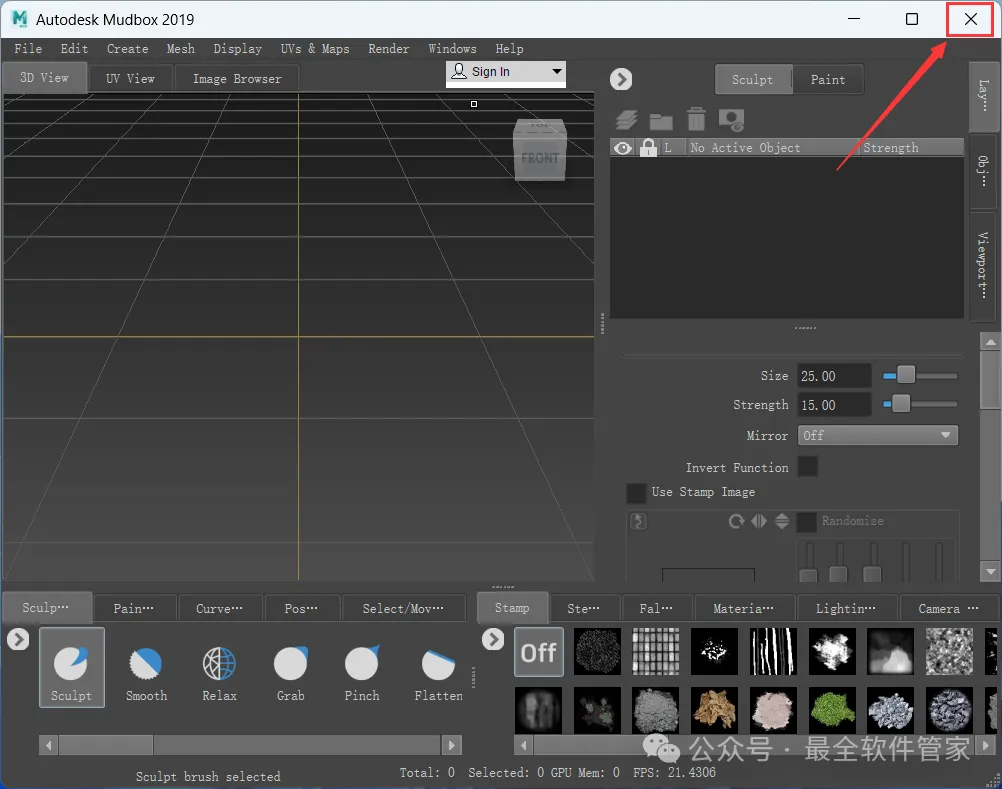Select the dark speckled circle stamp
Screen dimensions: 1002x789
coord(597,652)
